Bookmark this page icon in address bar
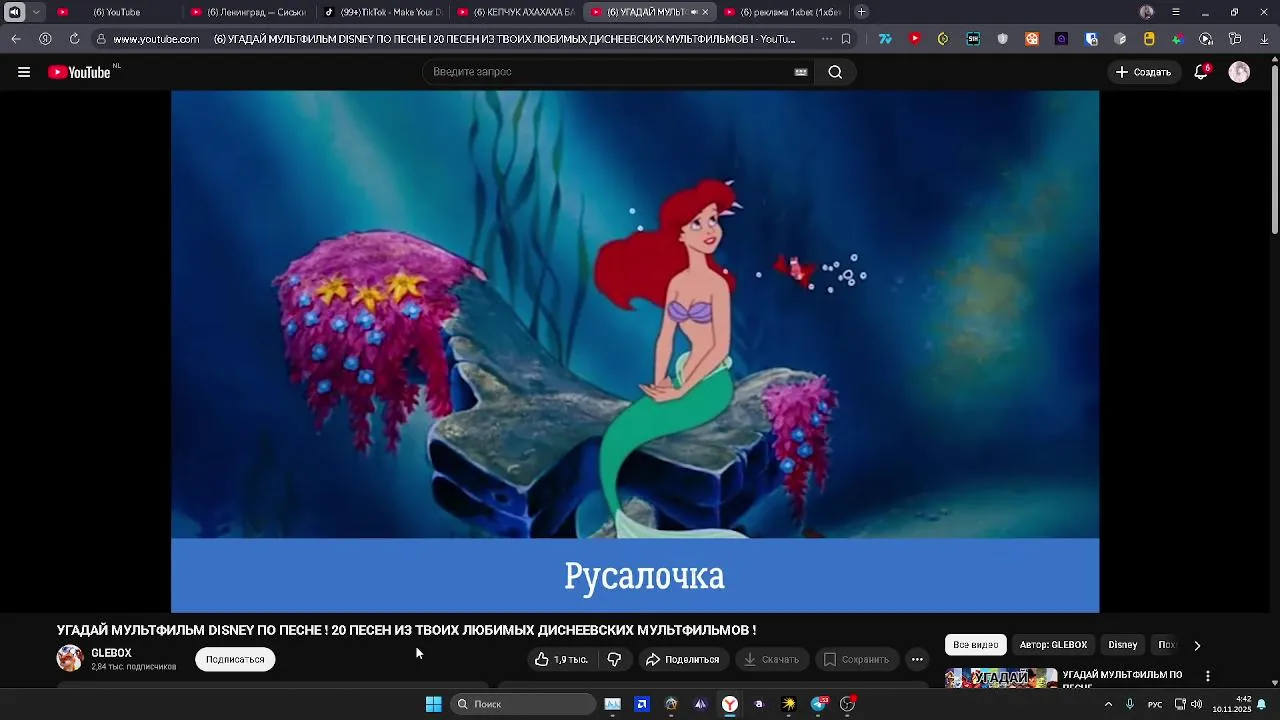The width and height of the screenshot is (1280, 720). (x=846, y=39)
